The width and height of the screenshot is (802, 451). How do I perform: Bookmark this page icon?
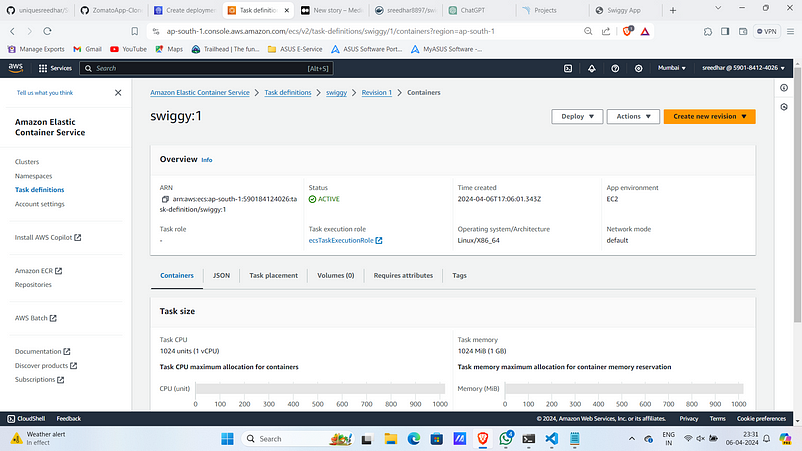click(x=135, y=31)
